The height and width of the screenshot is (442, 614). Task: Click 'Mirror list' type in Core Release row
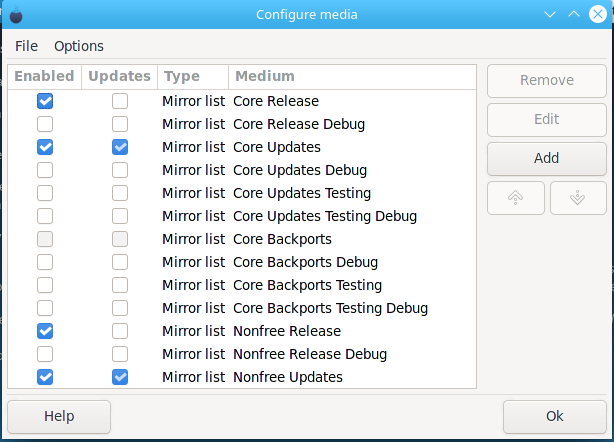[193, 101]
